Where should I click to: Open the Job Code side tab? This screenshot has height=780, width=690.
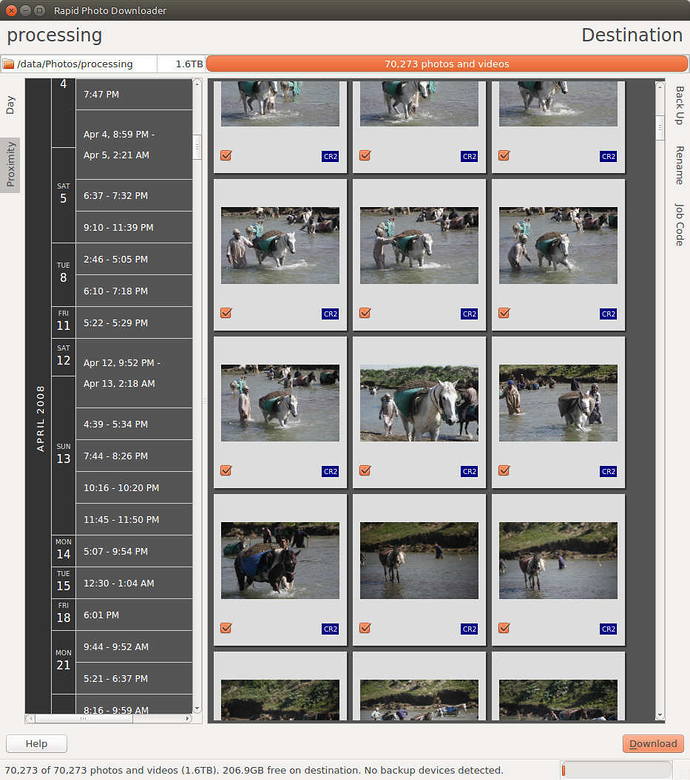(680, 224)
